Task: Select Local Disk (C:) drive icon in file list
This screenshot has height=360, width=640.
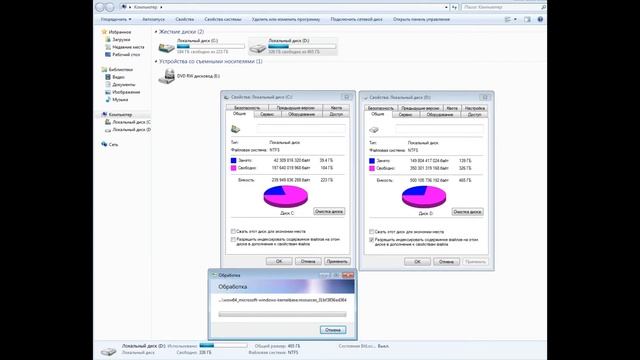Action: coord(166,47)
